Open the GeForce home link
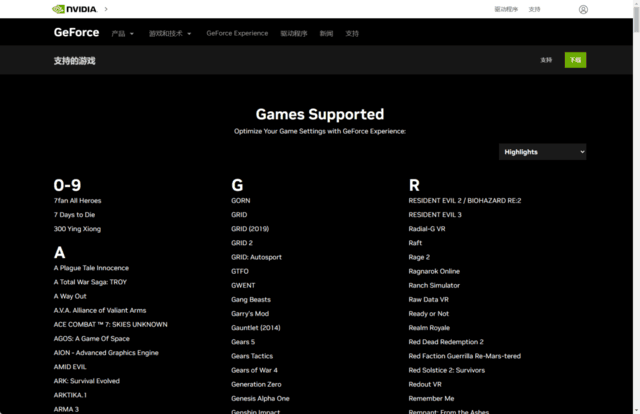Image resolution: width=640 pixels, height=414 pixels. point(76,32)
